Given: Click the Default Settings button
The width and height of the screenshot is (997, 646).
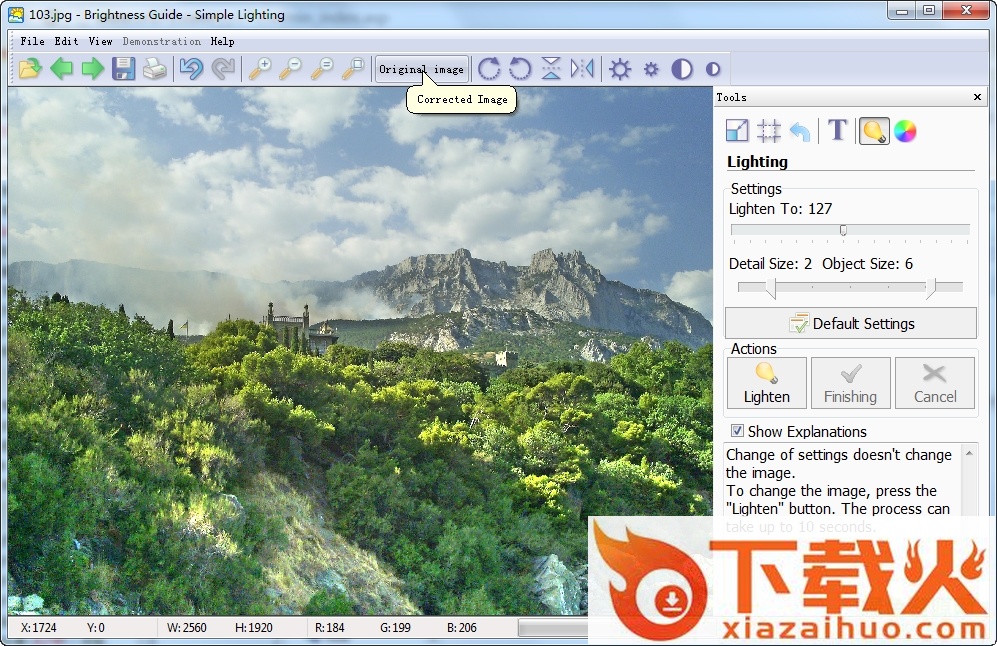Looking at the screenshot, I should [850, 323].
